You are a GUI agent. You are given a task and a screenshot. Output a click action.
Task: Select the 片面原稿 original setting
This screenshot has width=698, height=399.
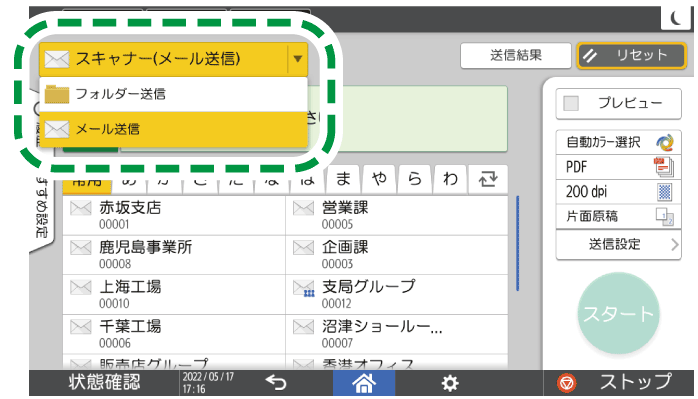pyautogui.click(x=618, y=216)
